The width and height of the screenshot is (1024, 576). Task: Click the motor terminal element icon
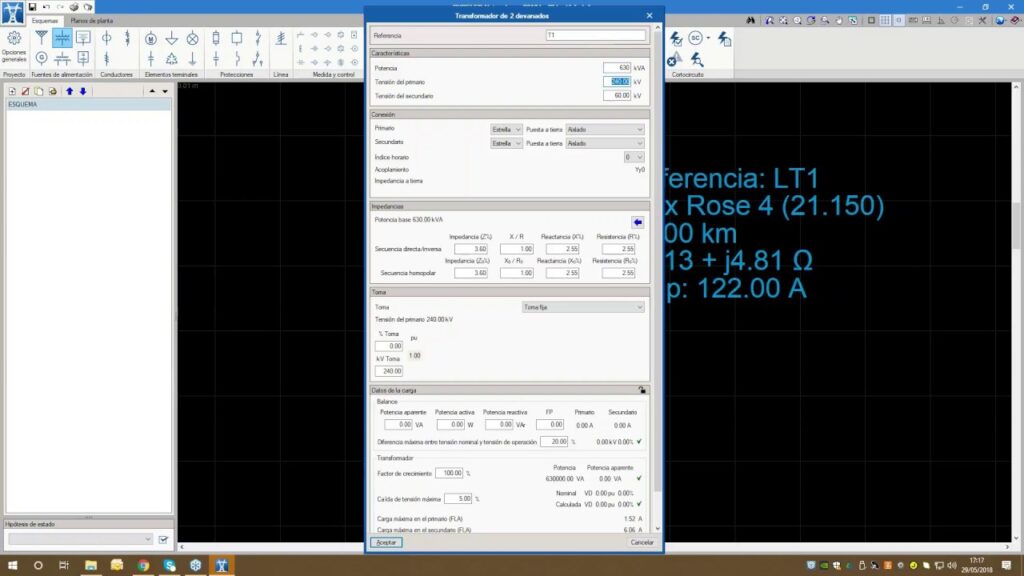point(151,39)
